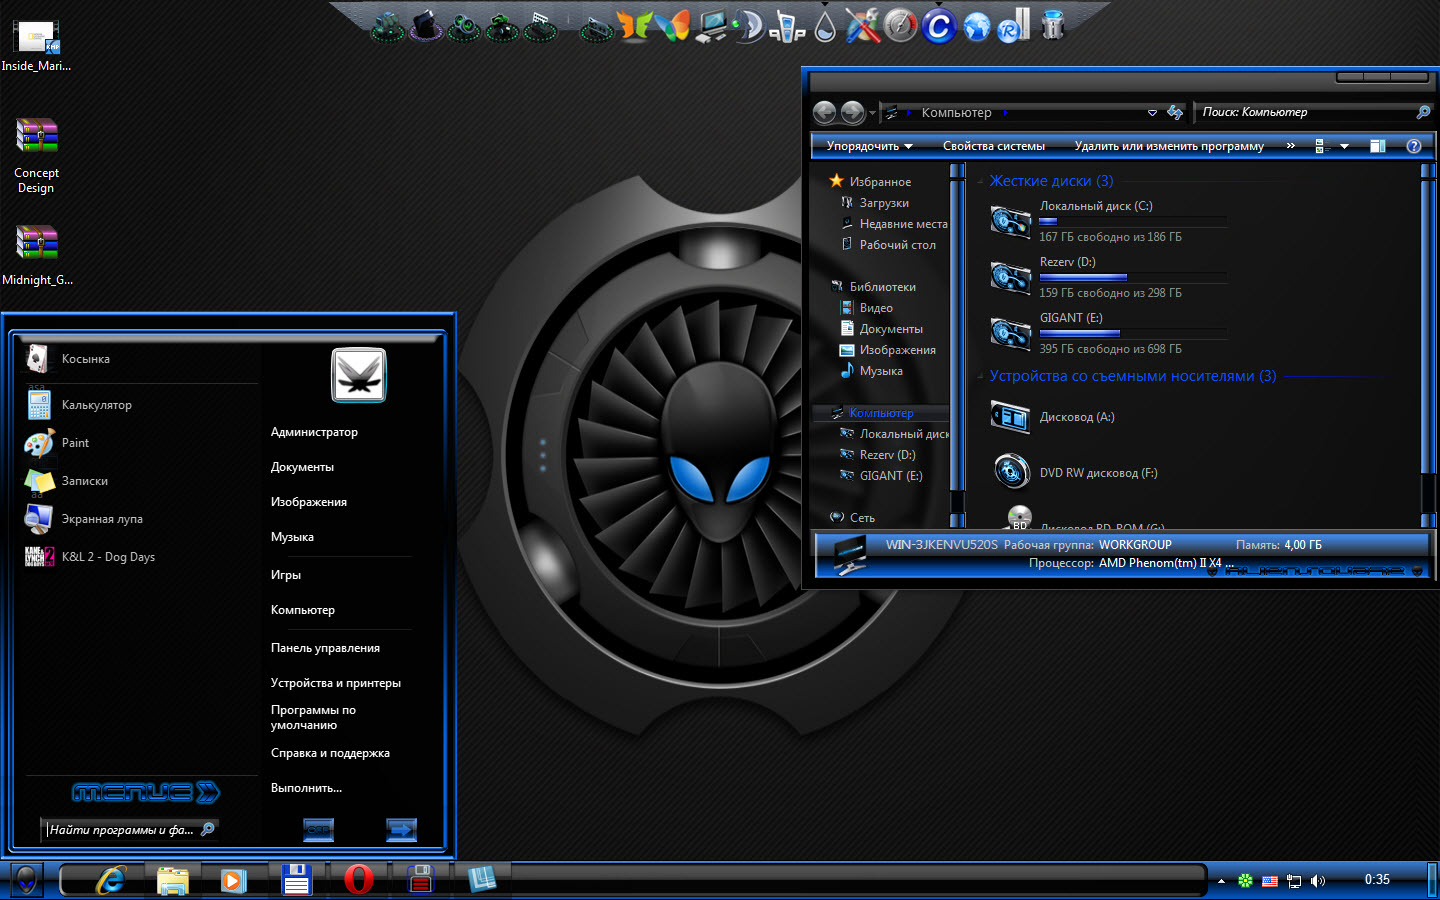
Task: Click the volume speaker tray icon
Action: point(1317,881)
